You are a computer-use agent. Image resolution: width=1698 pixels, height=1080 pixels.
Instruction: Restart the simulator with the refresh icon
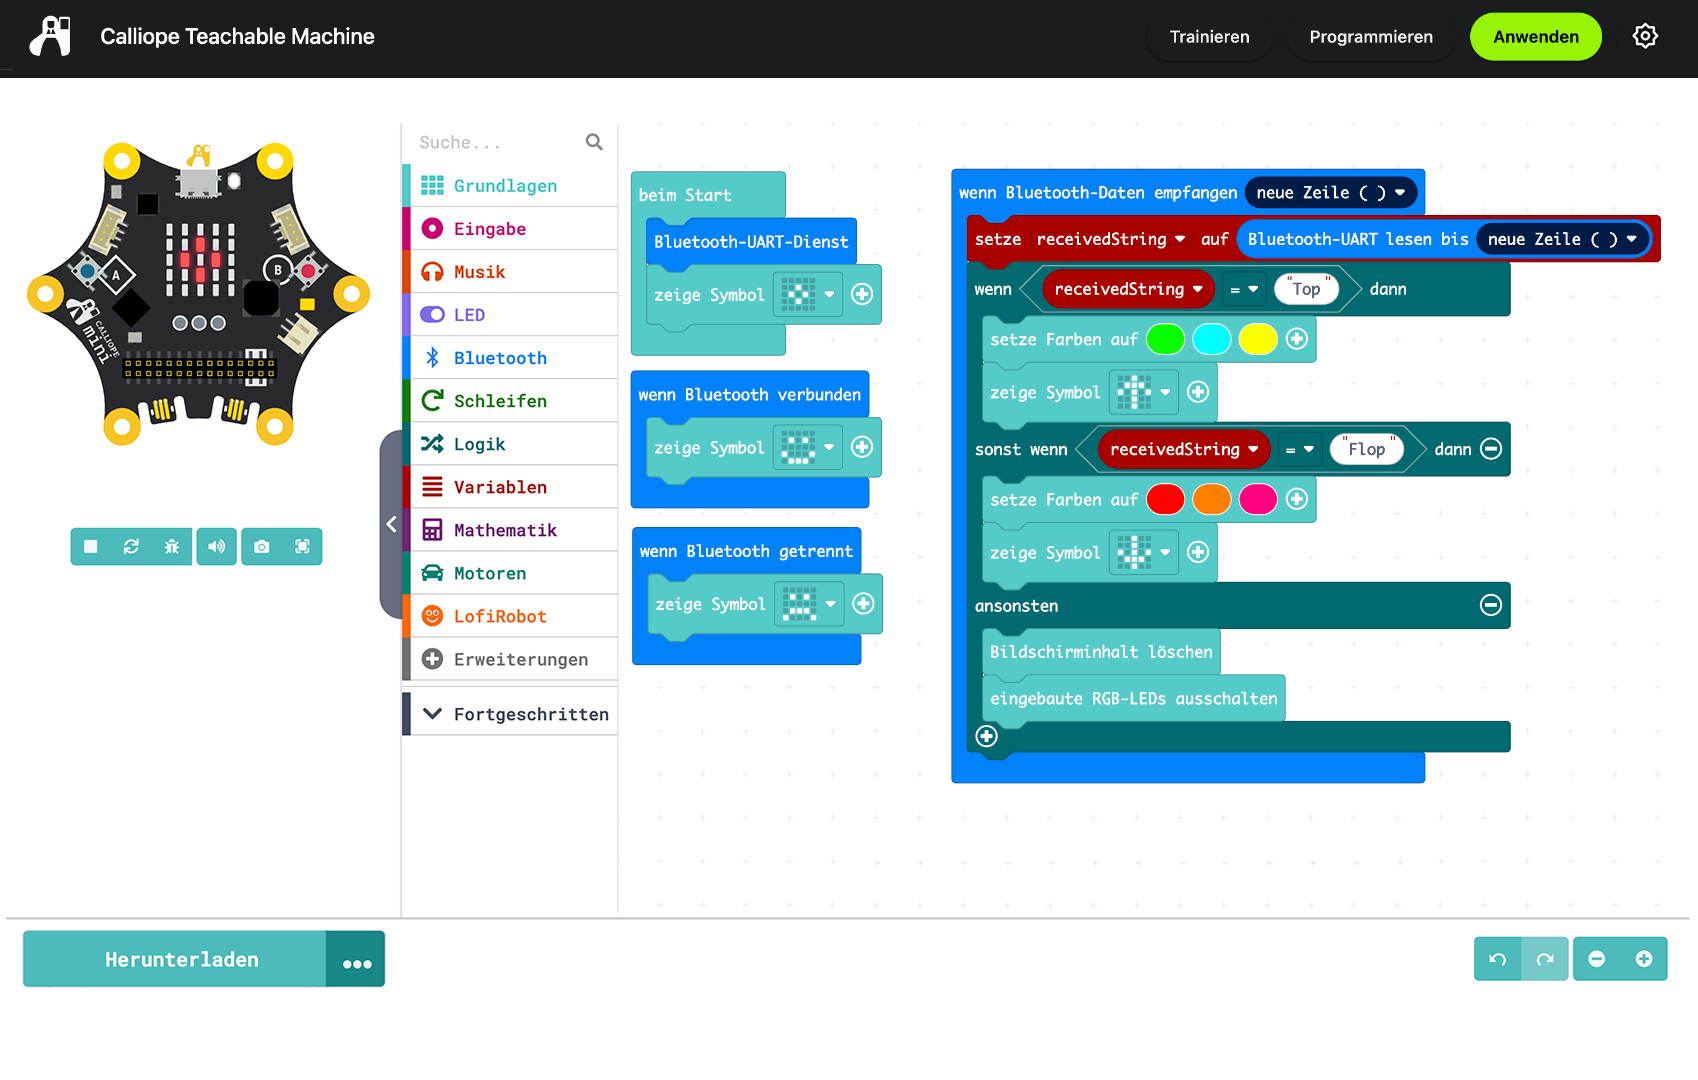(x=131, y=547)
